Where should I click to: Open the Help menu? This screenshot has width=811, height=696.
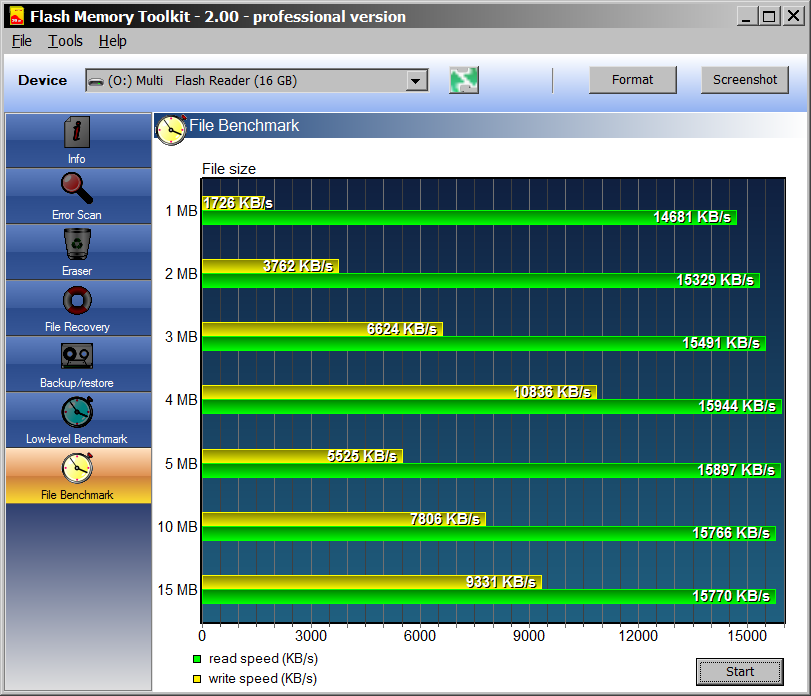113,41
